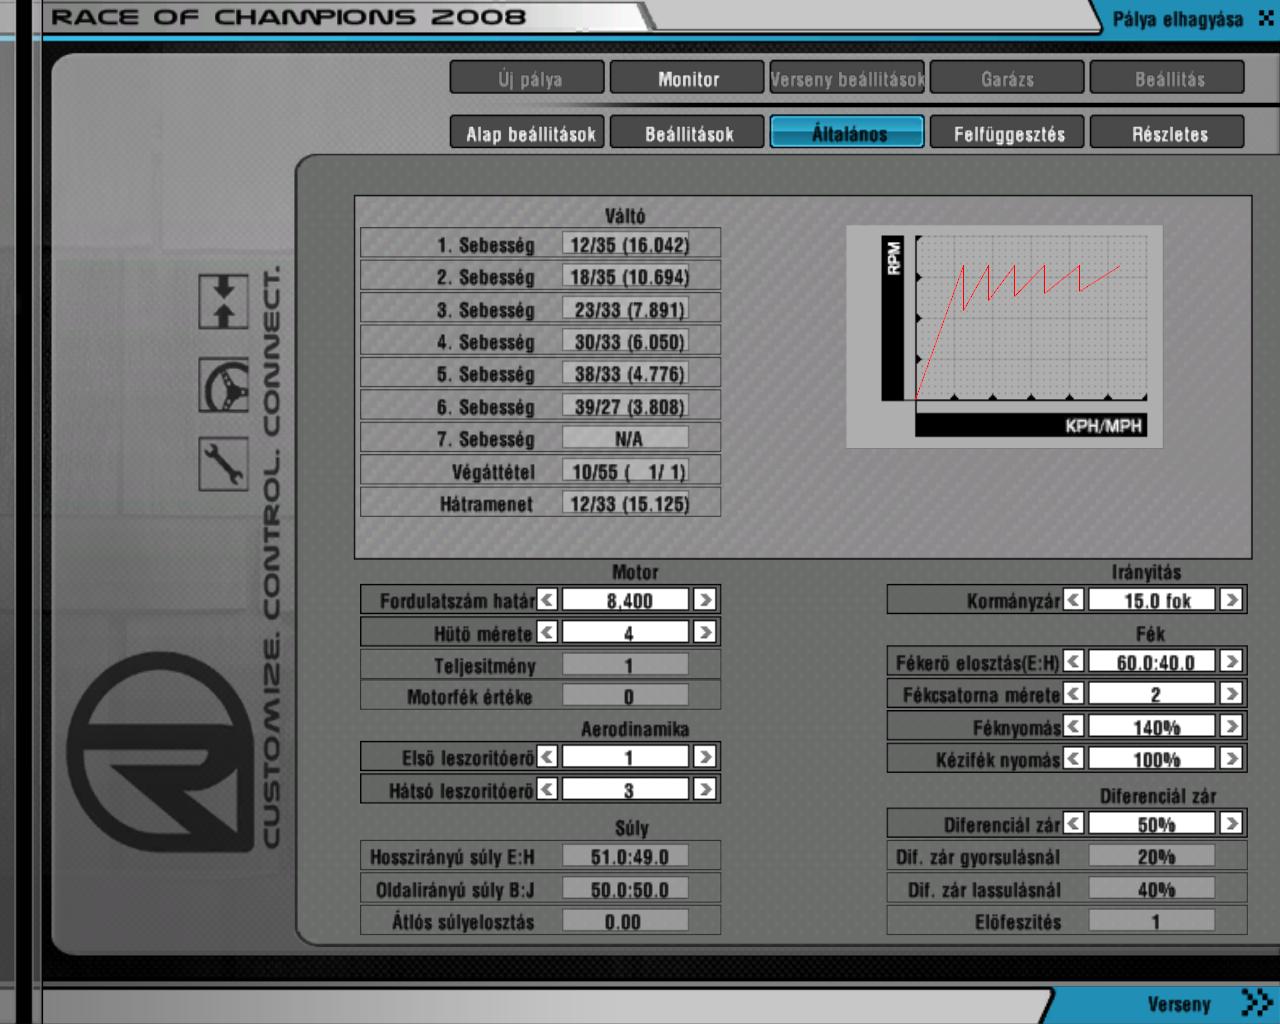Decrease Diferenciál zár with left arrow
Viewport: 1280px width, 1024px height.
pos(1074,823)
